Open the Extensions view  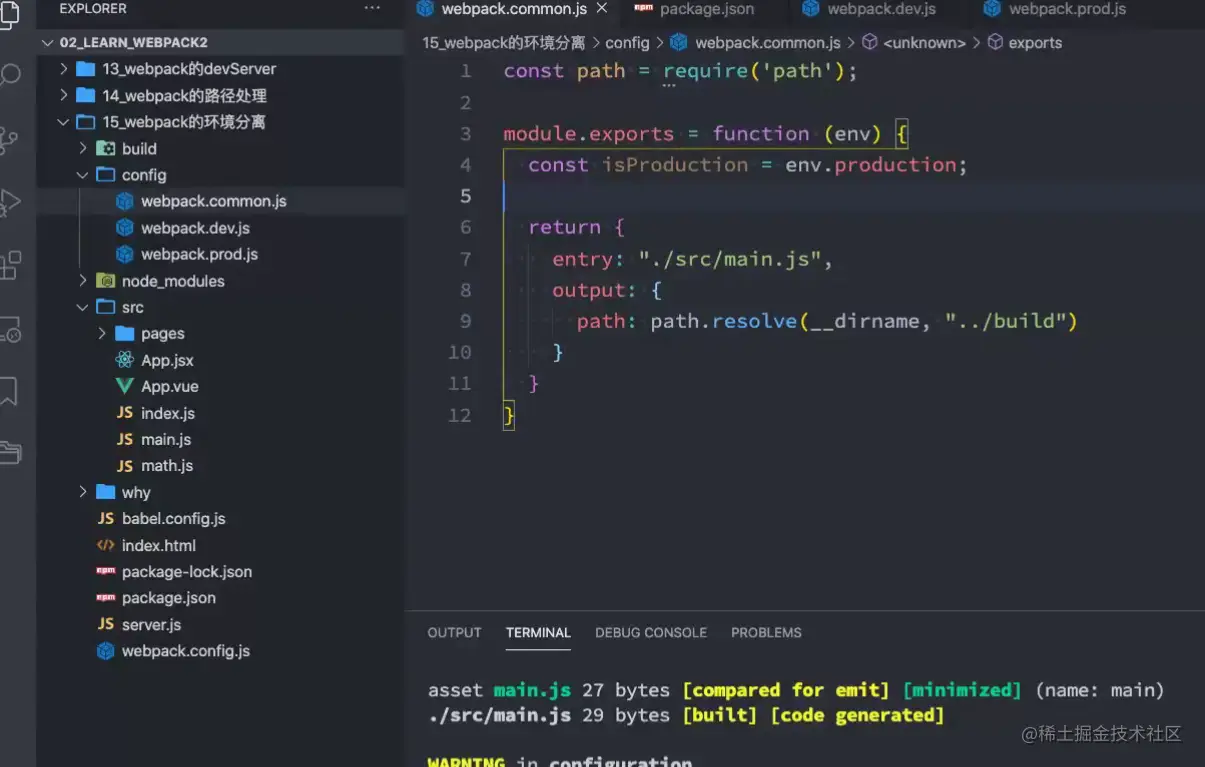10,265
